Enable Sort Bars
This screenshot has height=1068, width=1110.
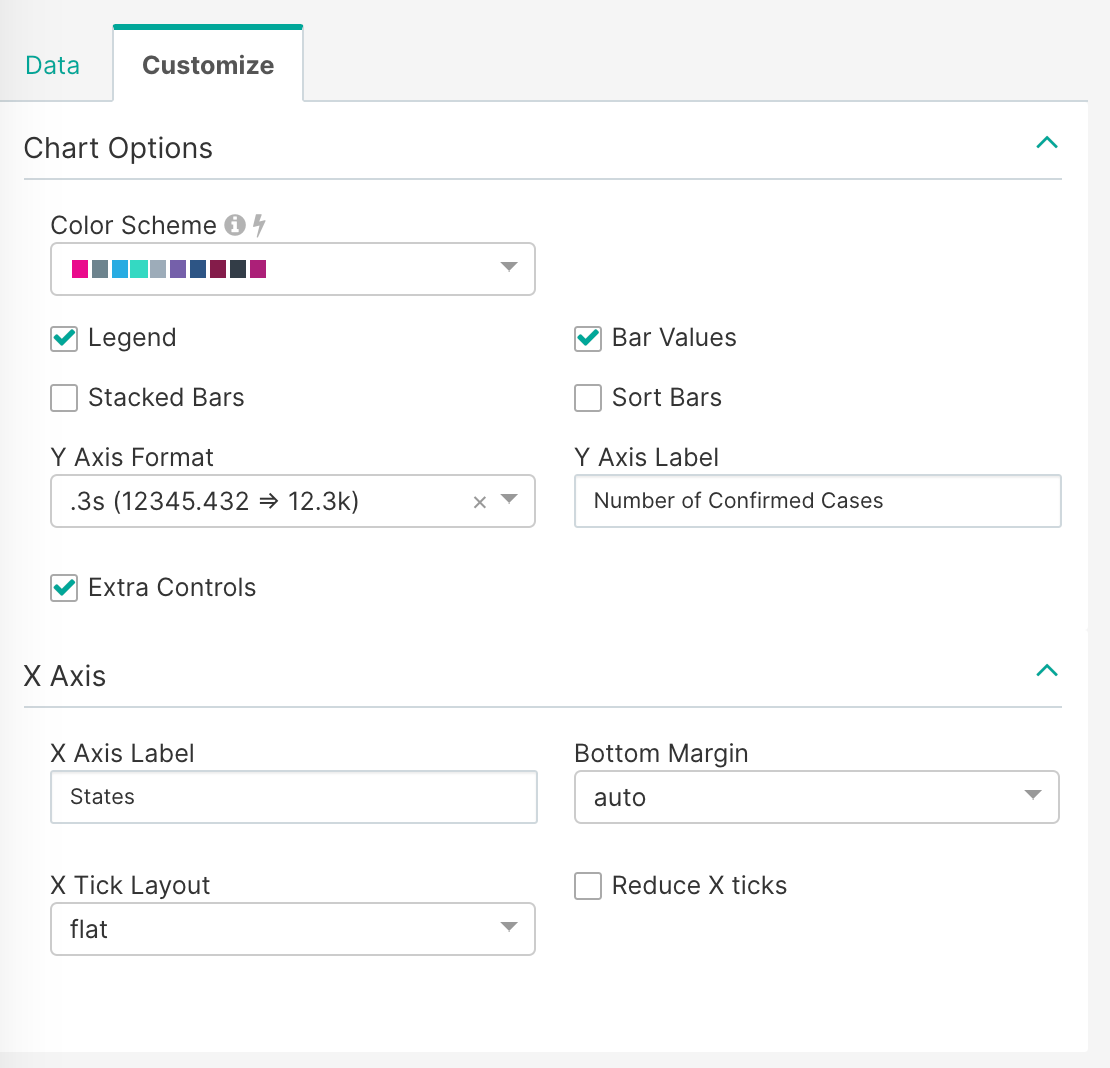pos(588,398)
